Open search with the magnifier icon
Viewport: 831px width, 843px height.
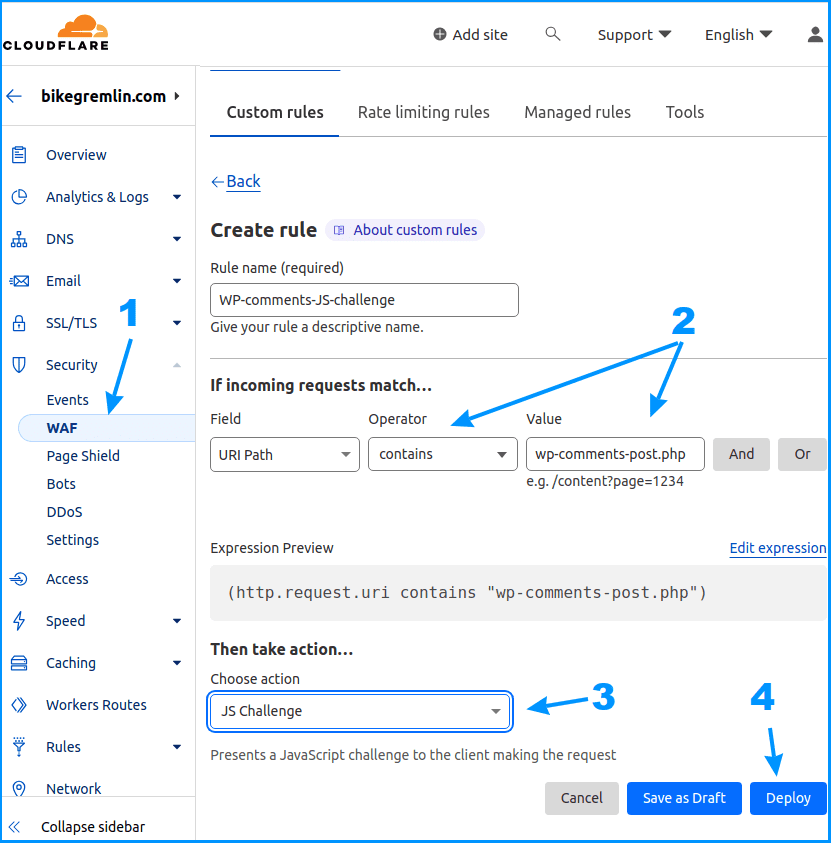(553, 34)
